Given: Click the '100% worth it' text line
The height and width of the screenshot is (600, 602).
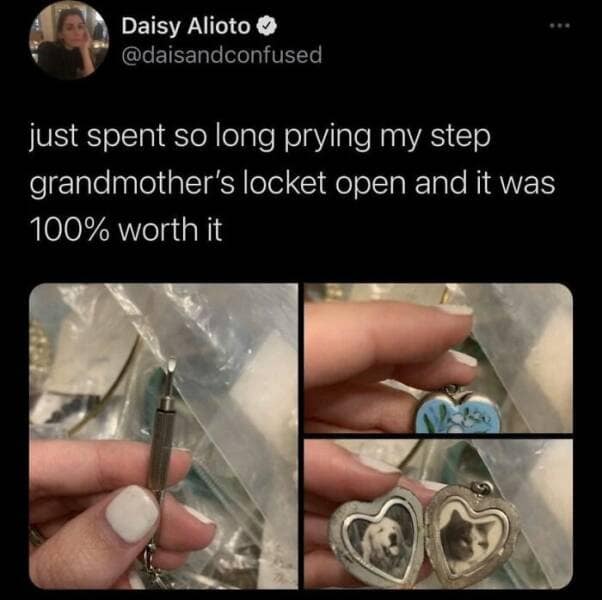Looking at the screenshot, I should point(126,229).
